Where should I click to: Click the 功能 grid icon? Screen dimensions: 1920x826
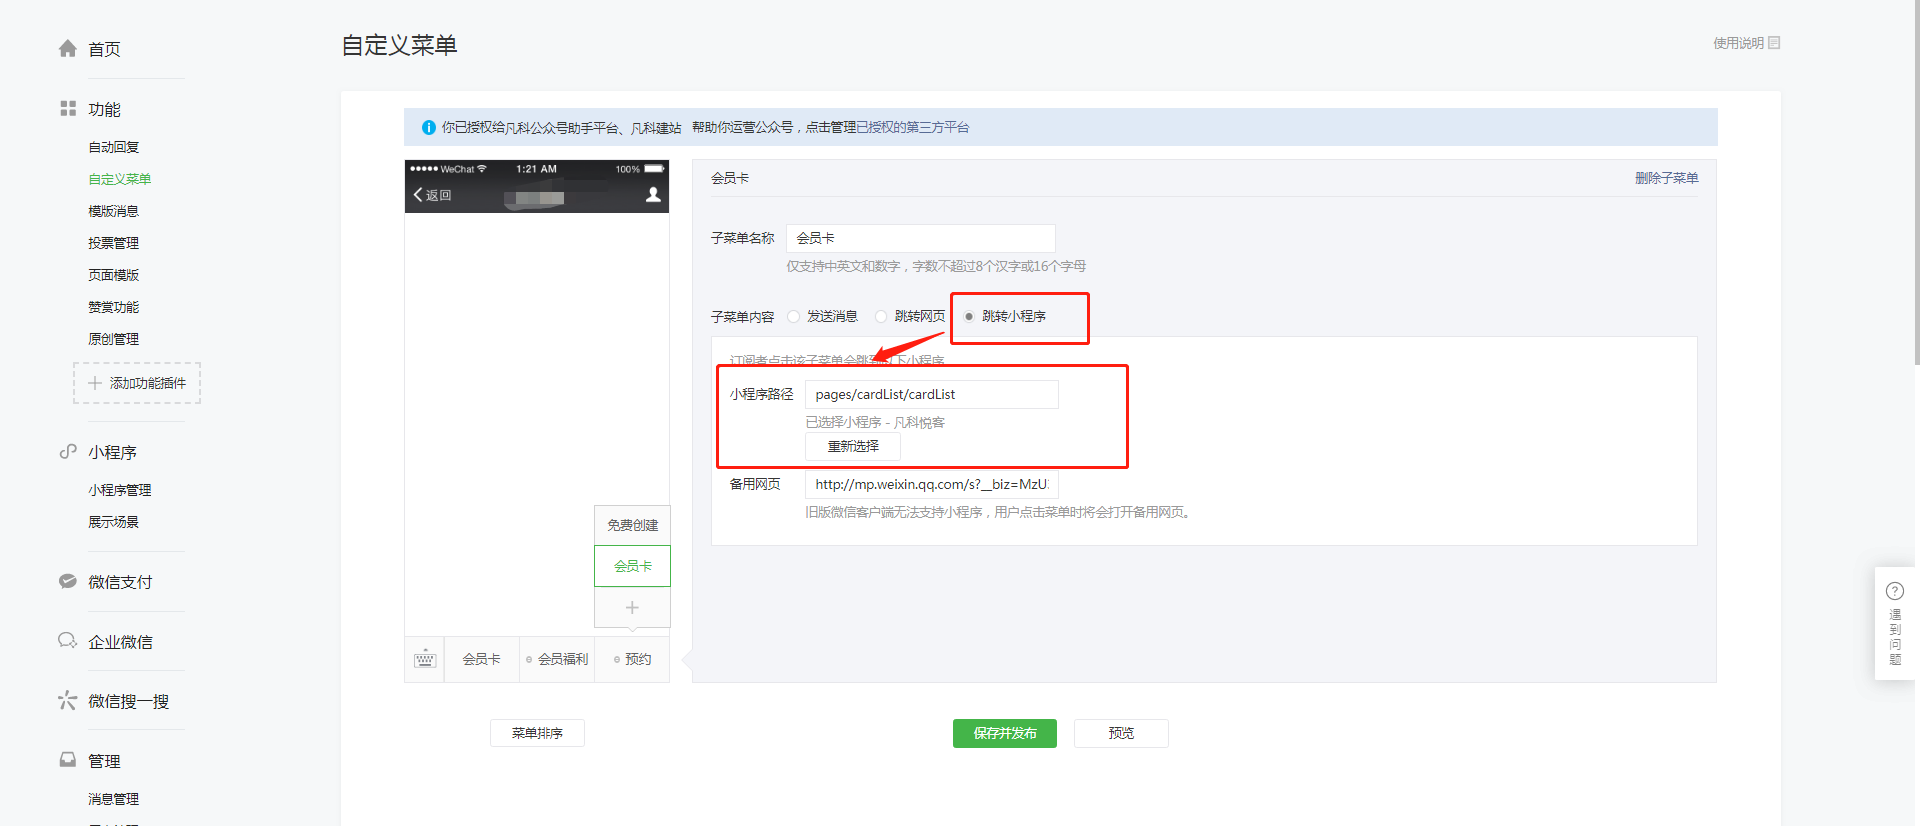68,108
